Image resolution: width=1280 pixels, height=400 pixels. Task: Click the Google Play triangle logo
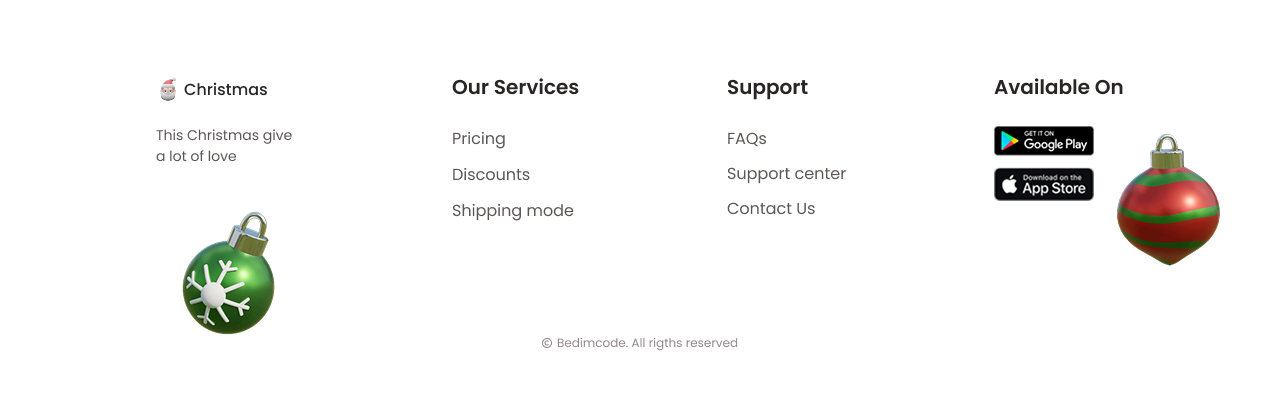tap(1009, 142)
